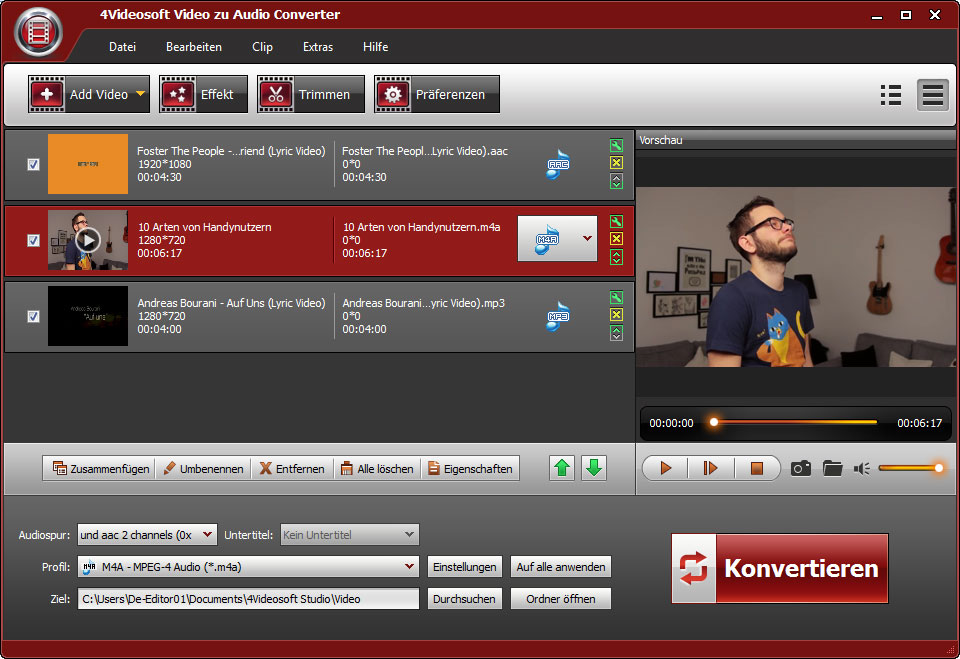Open settings wrench for Foster The People row
960x659 pixels.
coord(617,145)
